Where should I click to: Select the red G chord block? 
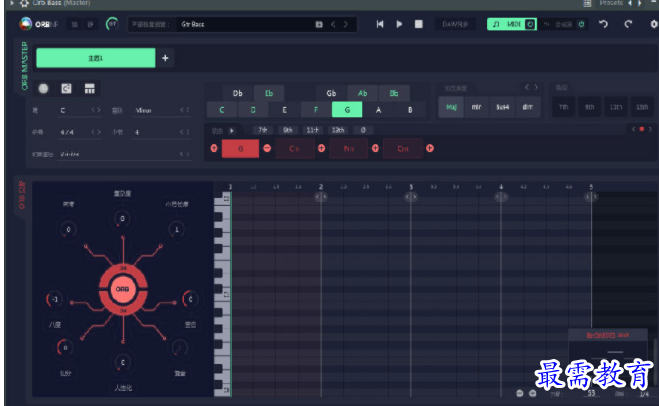(x=240, y=148)
